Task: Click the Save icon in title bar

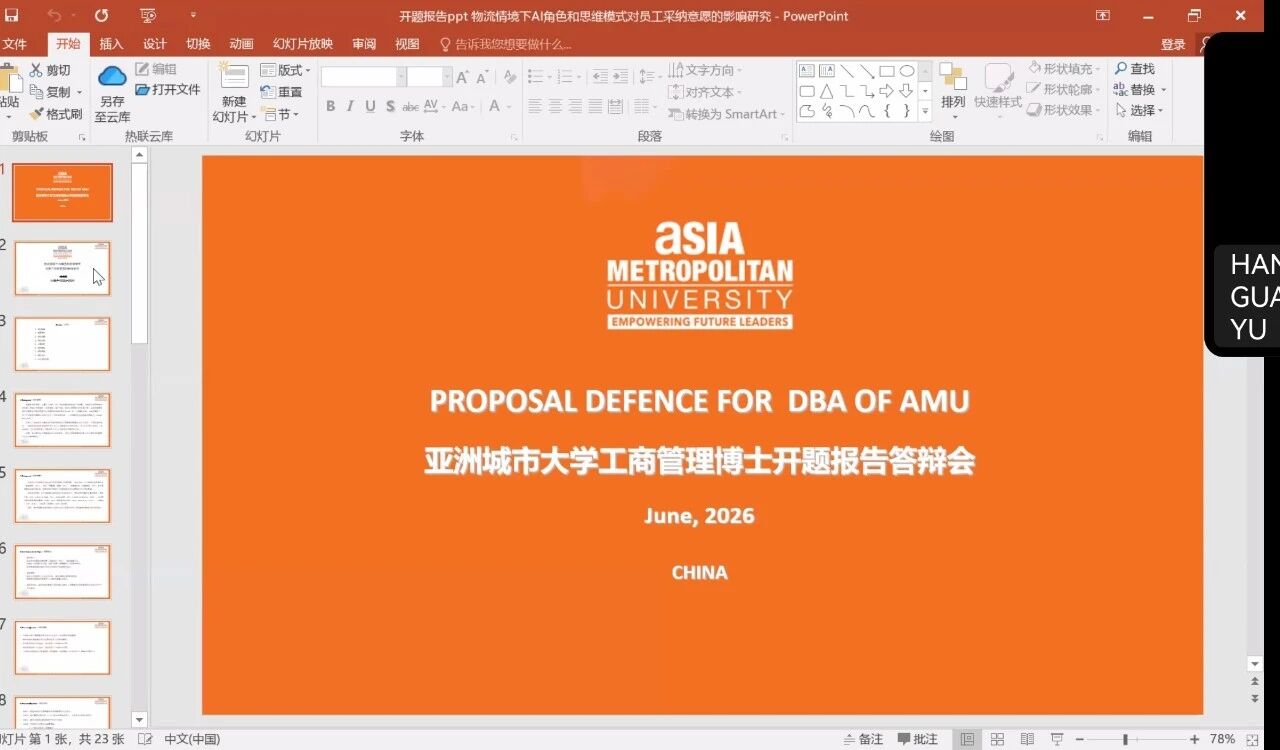Action: pos(11,15)
